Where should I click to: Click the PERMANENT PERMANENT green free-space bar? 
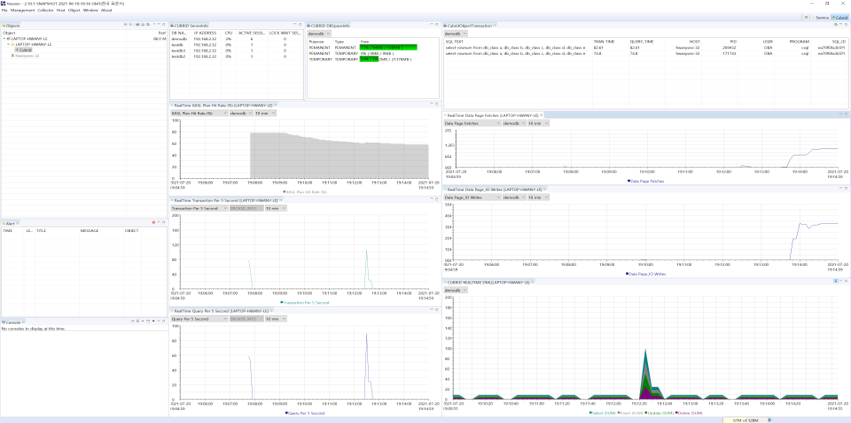389,48
